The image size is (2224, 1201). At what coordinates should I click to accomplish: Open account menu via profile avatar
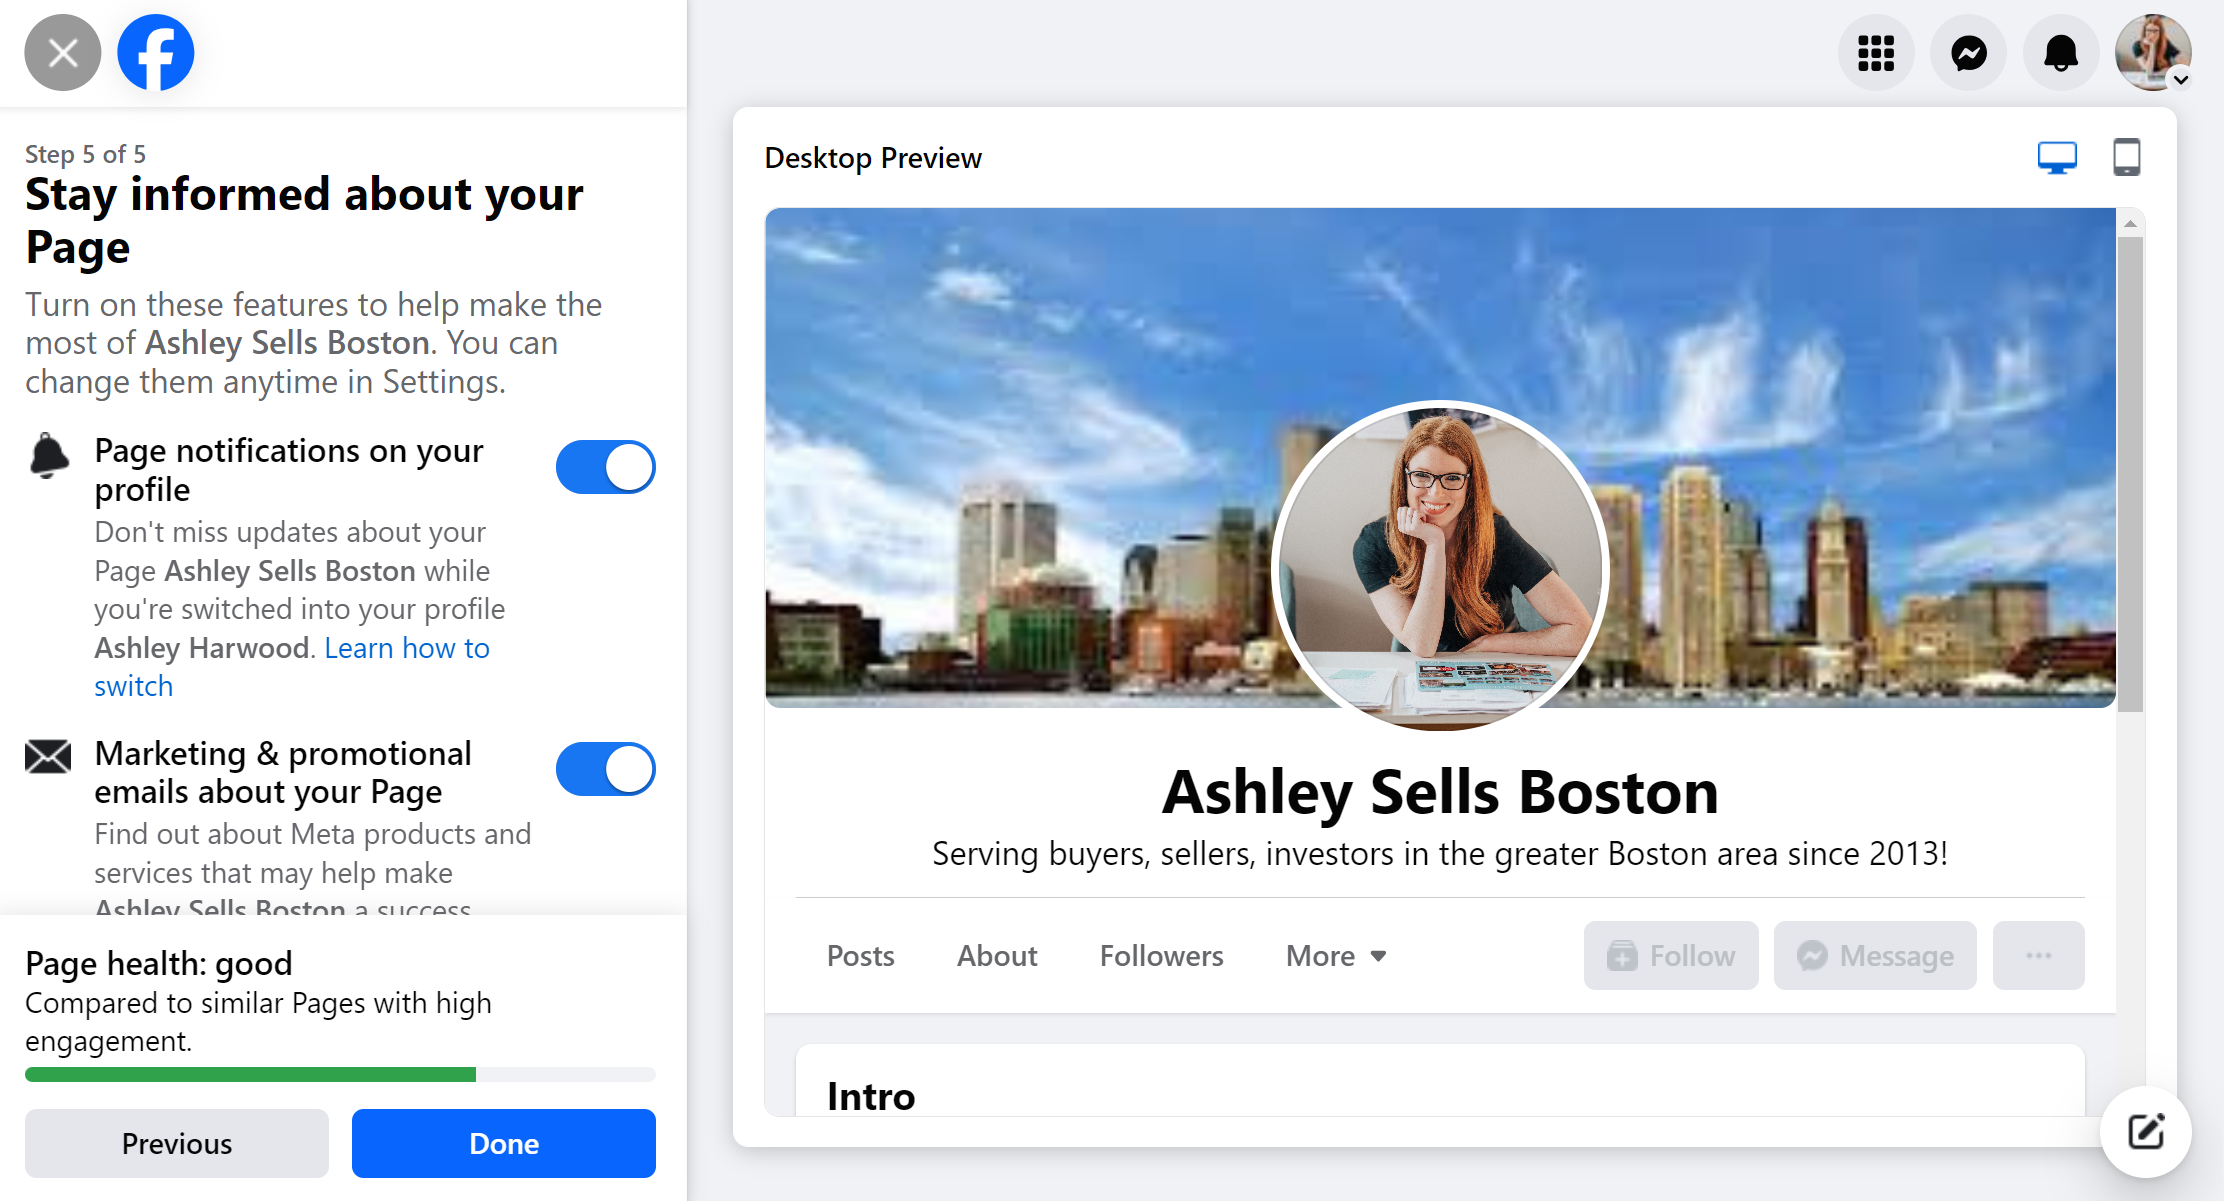(2152, 53)
